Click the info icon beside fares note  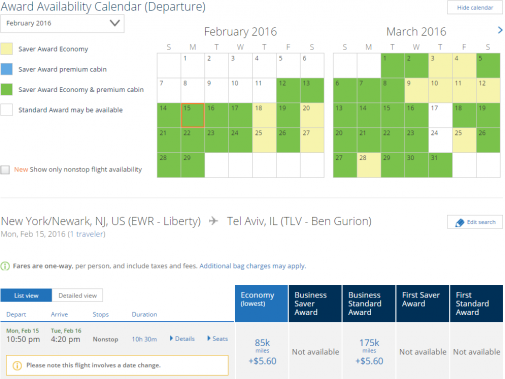5,266
